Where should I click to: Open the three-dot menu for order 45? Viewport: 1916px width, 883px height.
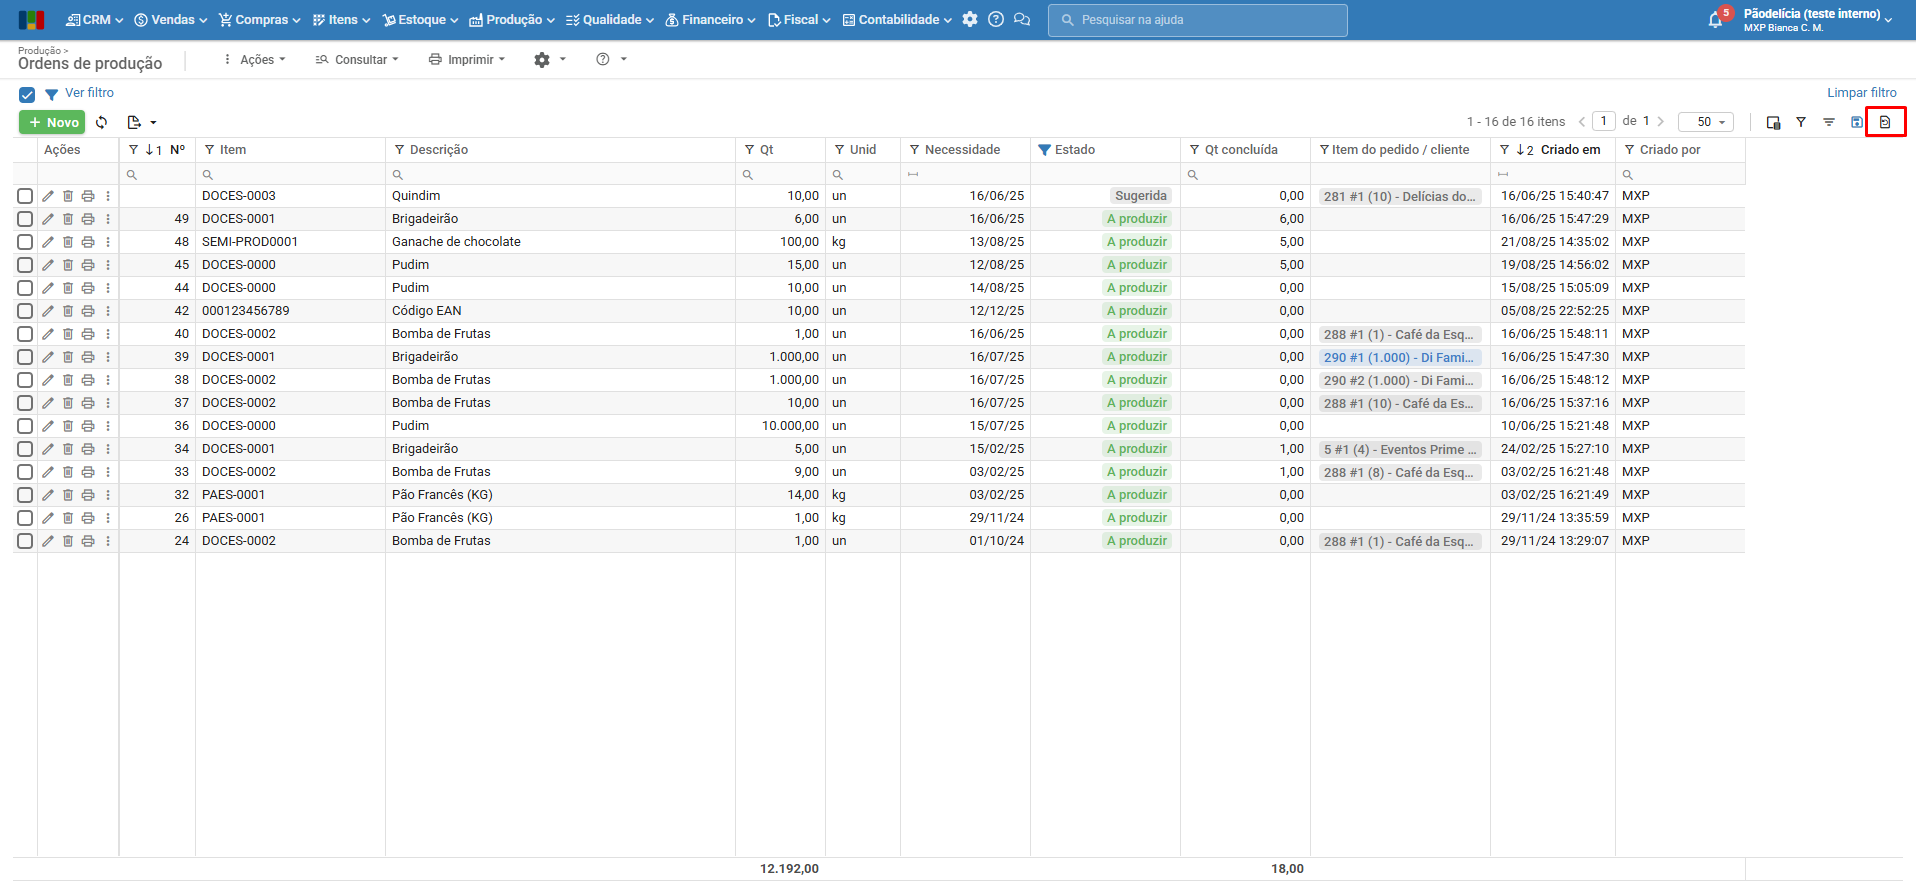[x=108, y=265]
